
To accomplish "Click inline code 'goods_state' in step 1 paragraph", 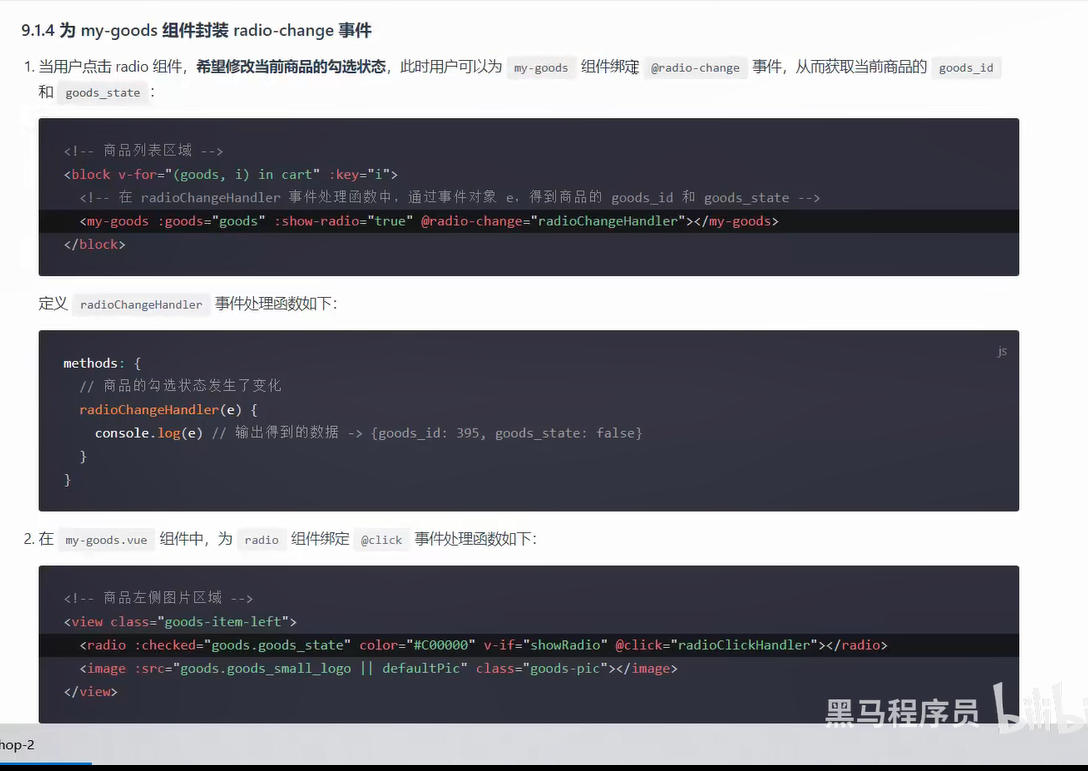I will [x=103, y=92].
